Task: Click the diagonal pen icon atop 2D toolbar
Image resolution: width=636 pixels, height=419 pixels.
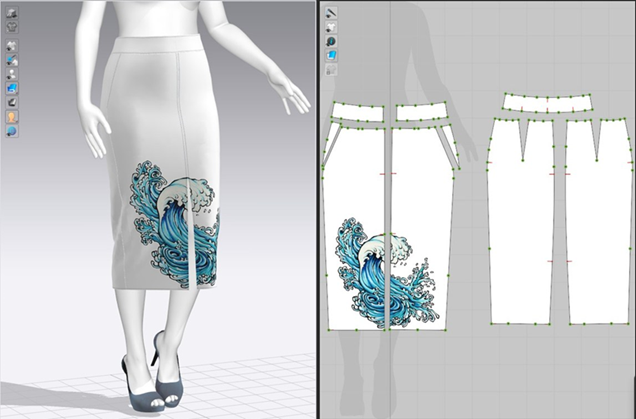Action: point(331,13)
